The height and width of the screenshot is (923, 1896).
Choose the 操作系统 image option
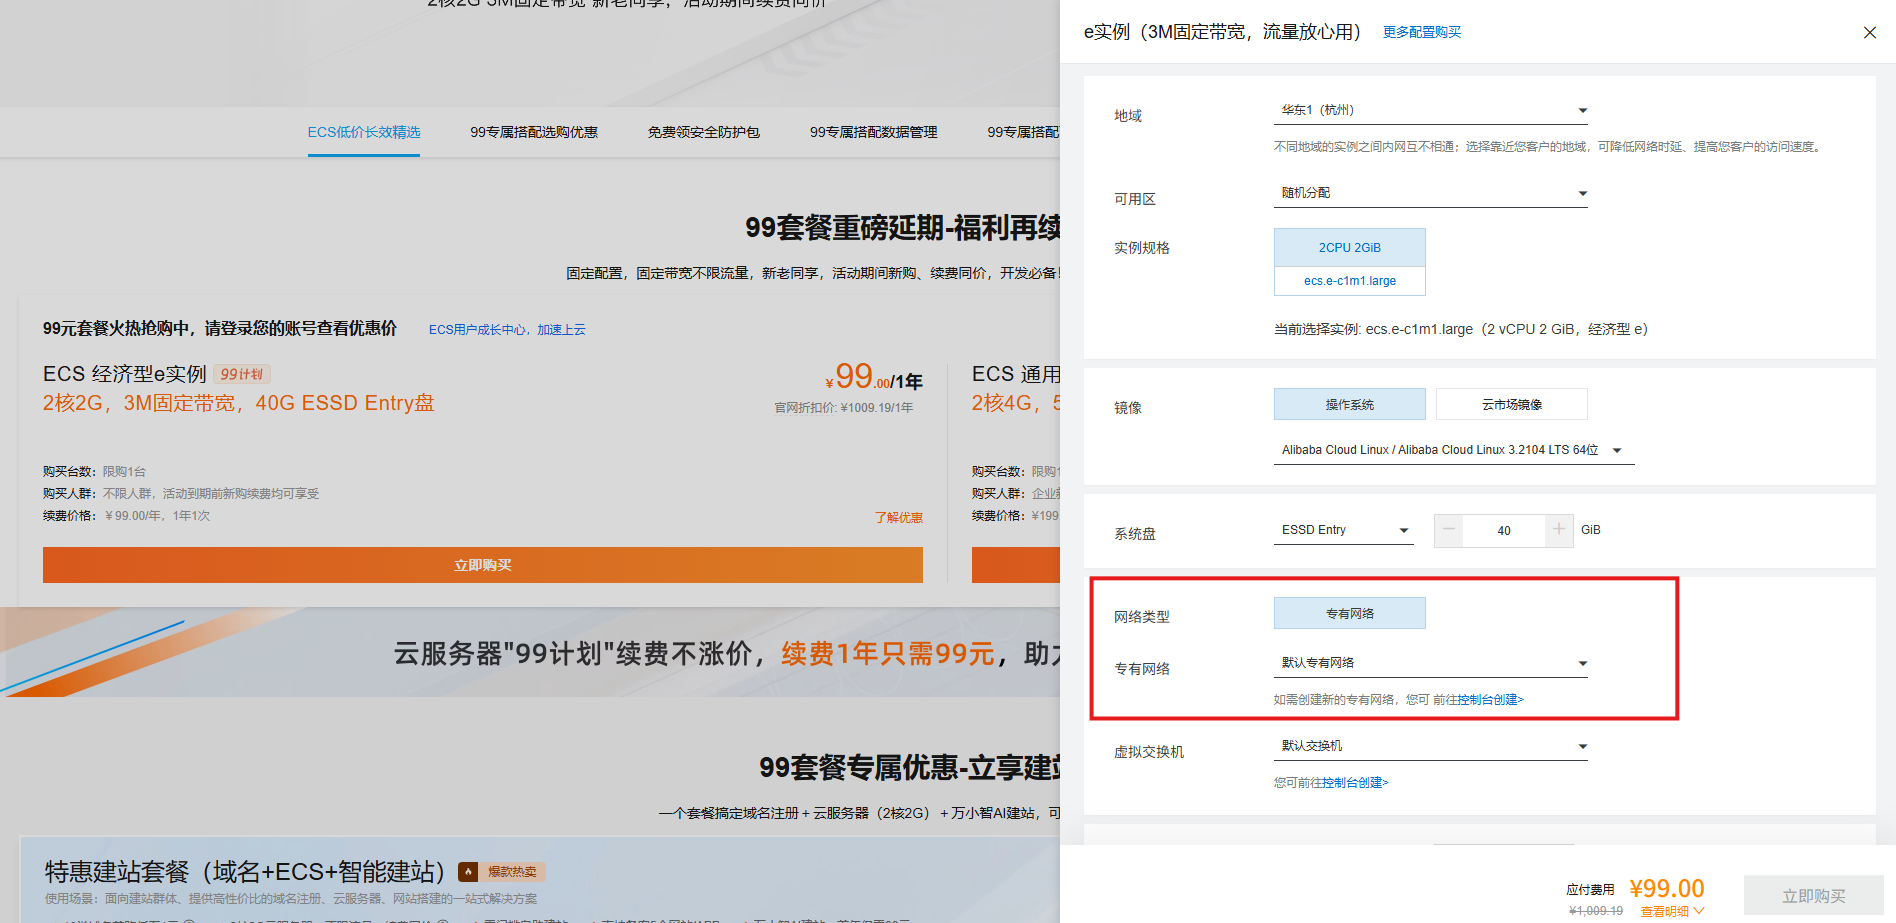[x=1349, y=404]
